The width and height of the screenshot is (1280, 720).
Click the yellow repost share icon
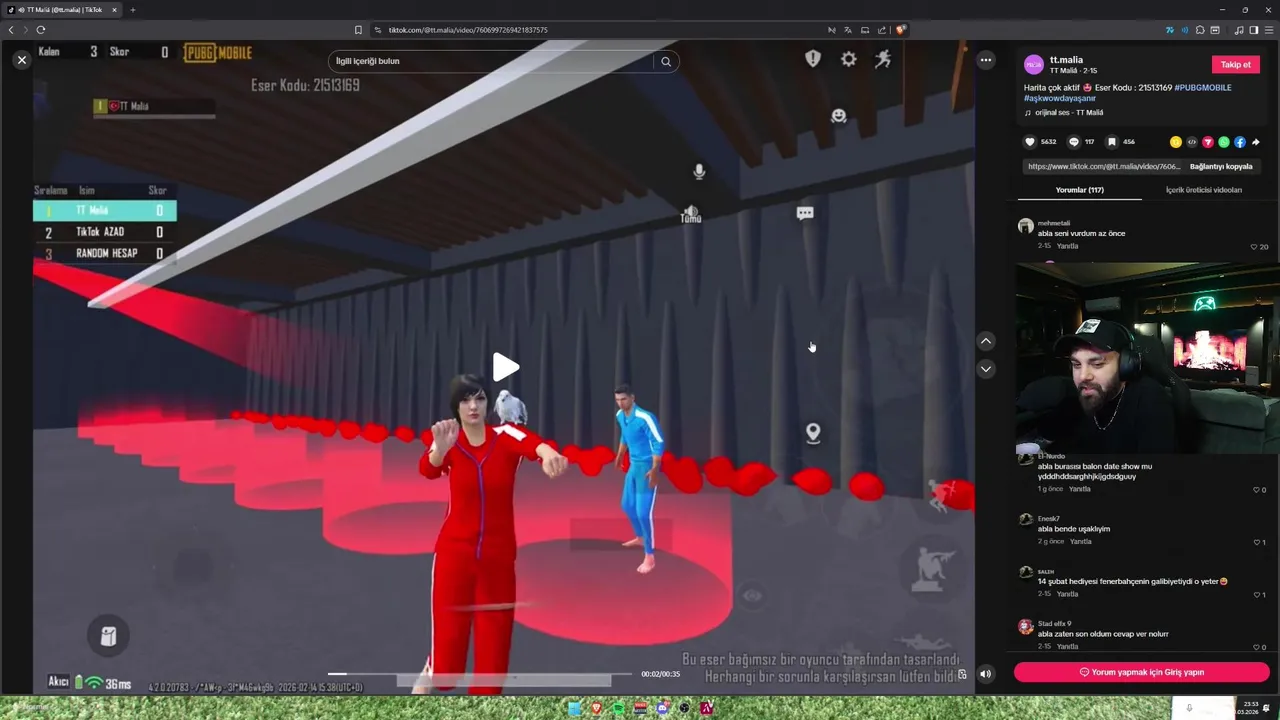[x=1176, y=142]
